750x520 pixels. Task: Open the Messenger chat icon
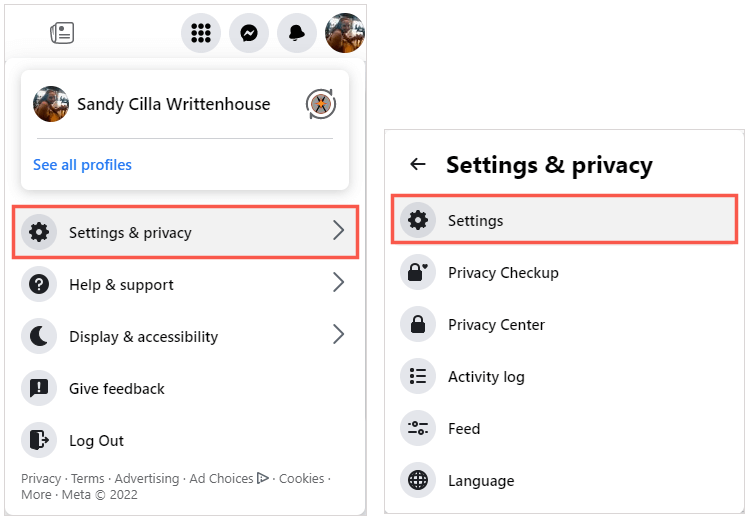coord(249,33)
